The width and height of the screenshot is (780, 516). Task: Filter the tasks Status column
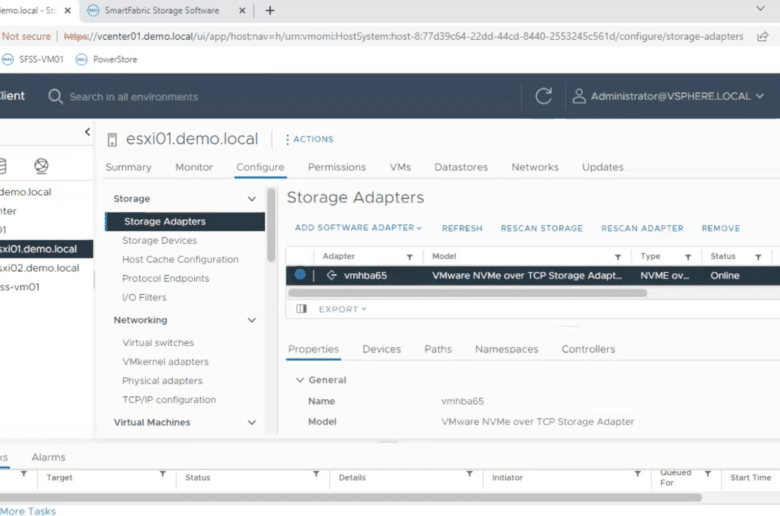click(x=316, y=474)
